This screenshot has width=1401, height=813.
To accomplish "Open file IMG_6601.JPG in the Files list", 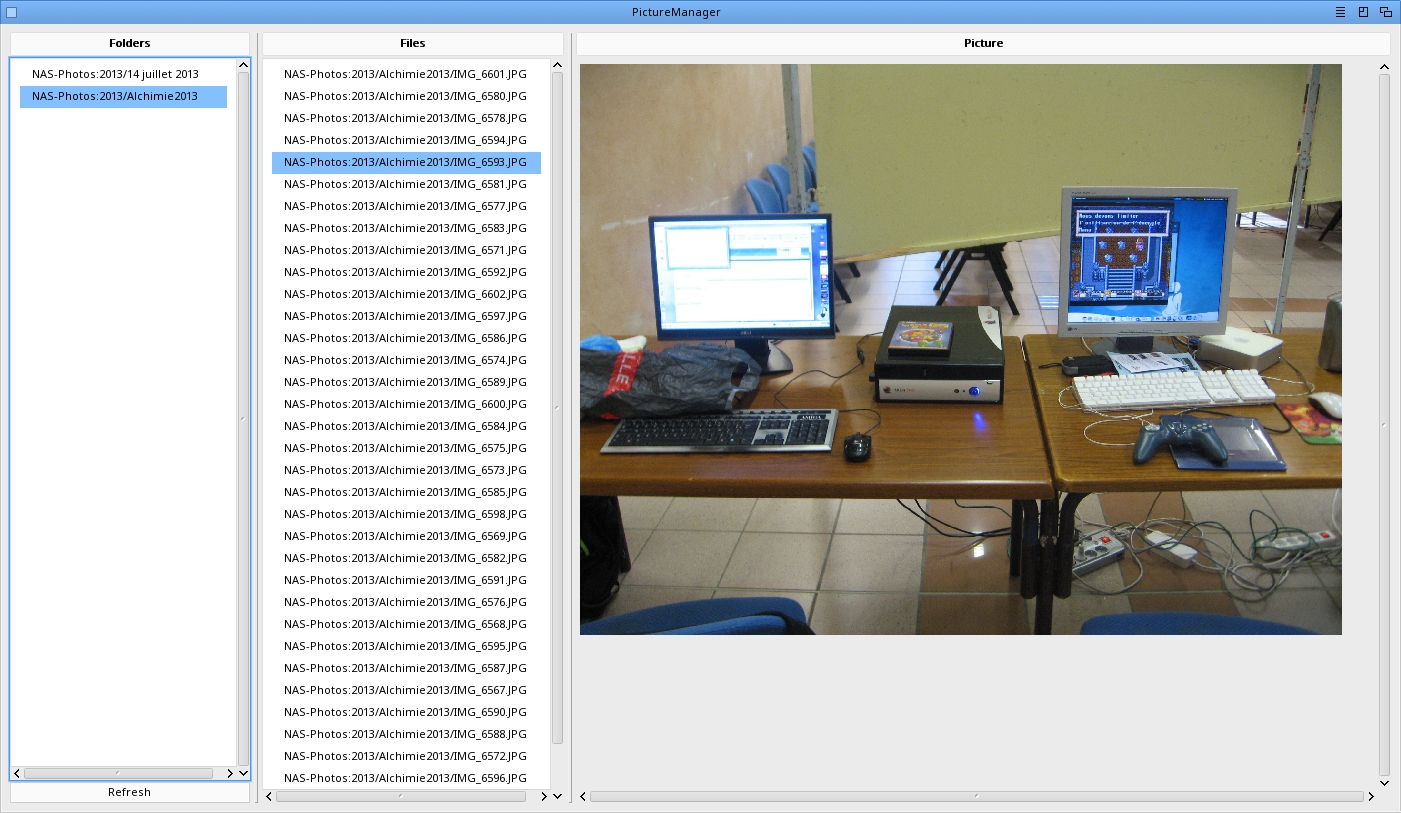I will click(405, 74).
